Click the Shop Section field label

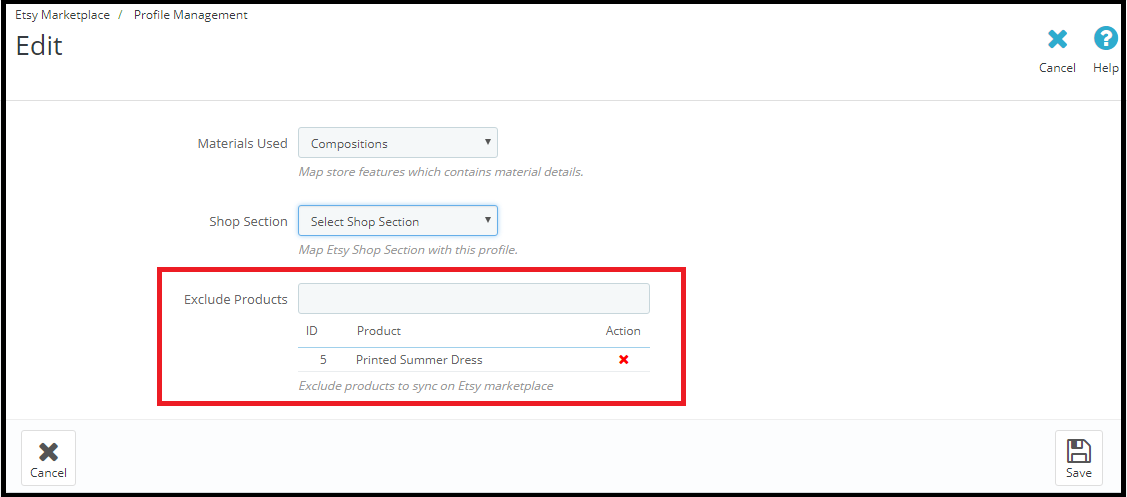click(248, 221)
